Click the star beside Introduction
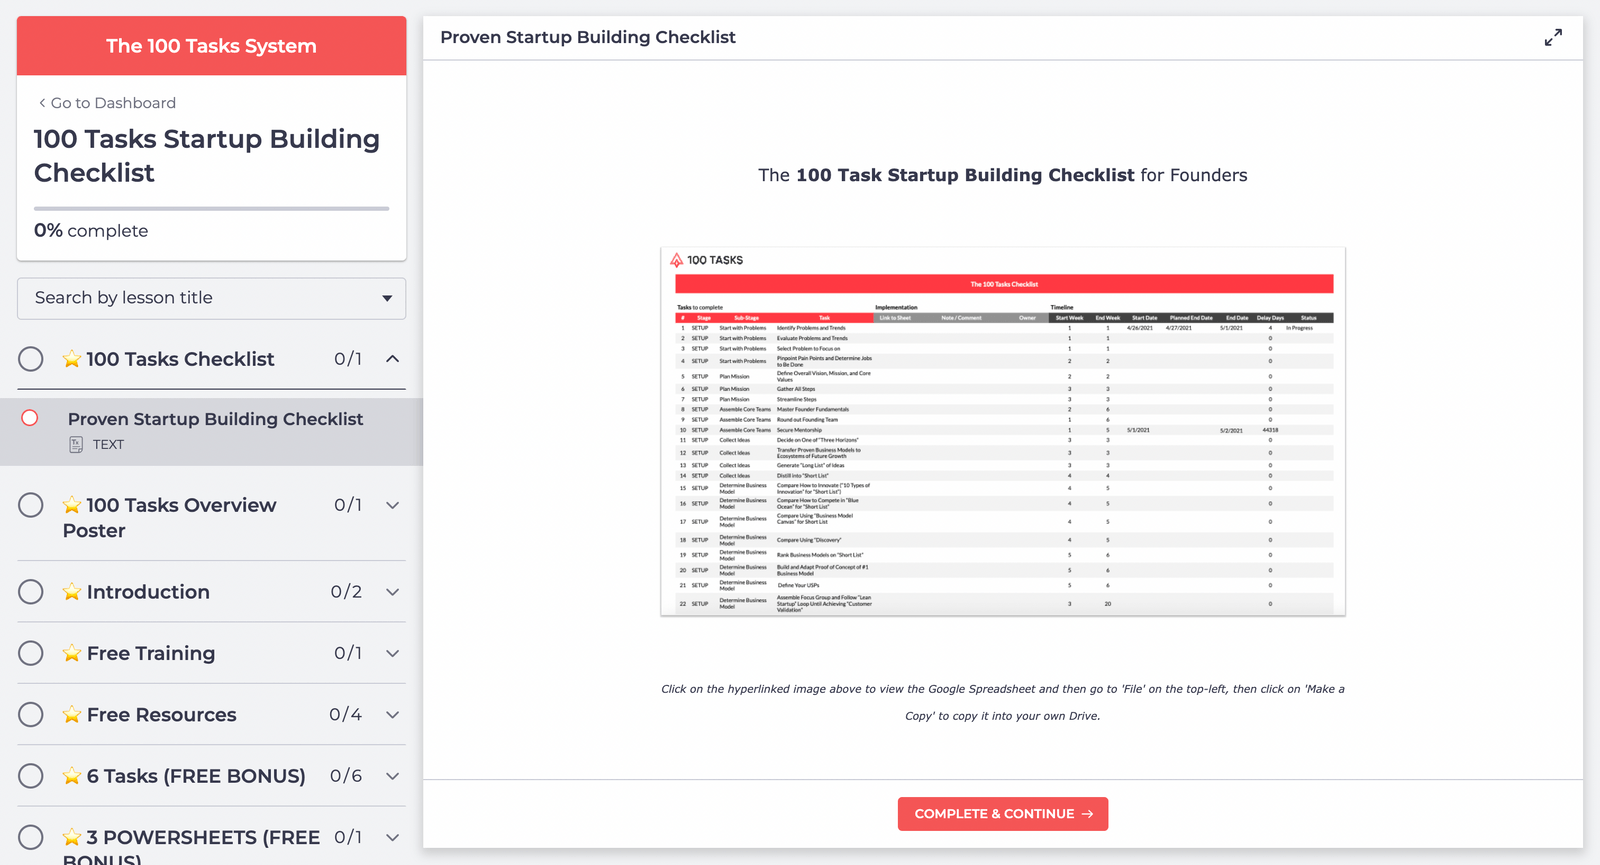The height and width of the screenshot is (865, 1600). (71, 591)
